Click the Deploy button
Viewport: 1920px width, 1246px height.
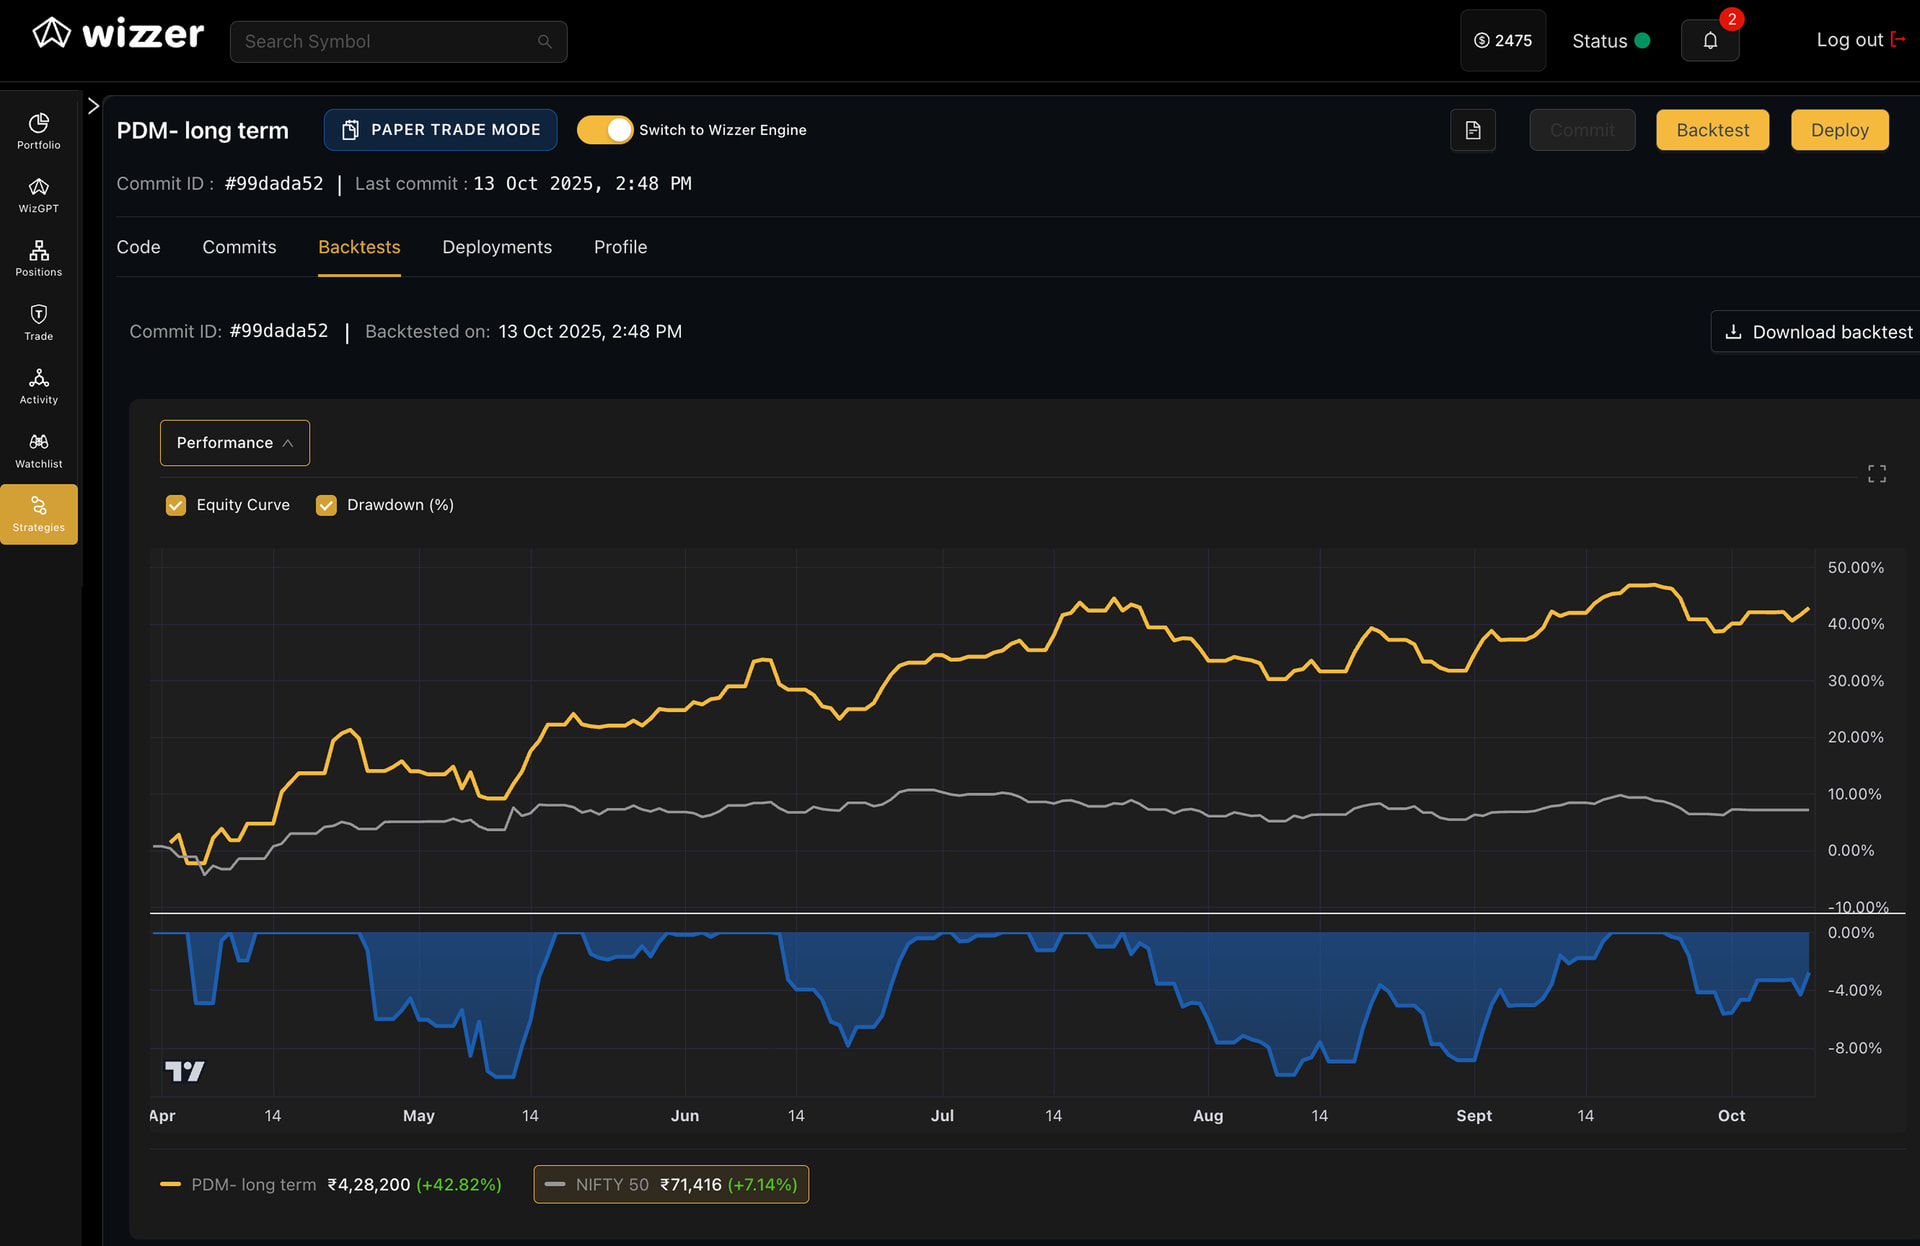(1839, 130)
